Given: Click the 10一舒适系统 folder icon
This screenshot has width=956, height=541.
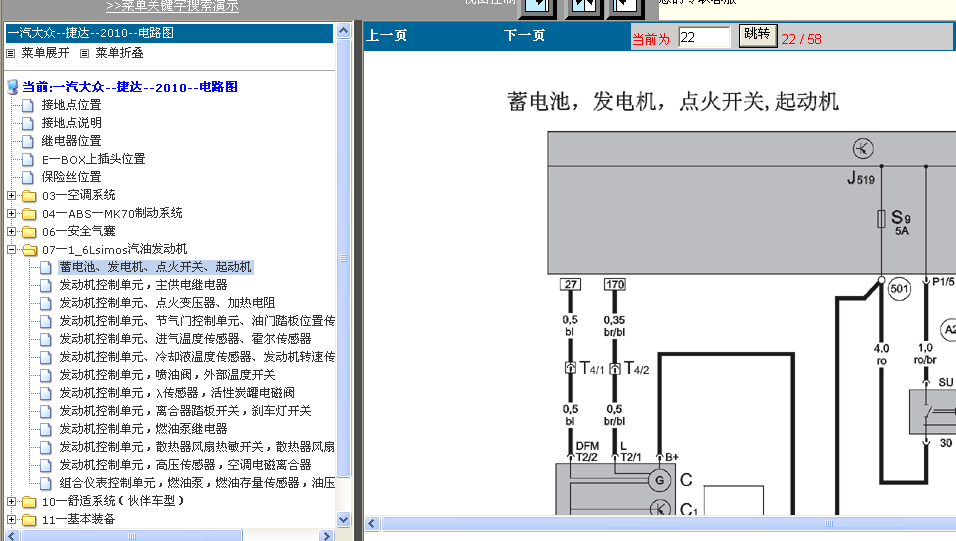Looking at the screenshot, I should [x=29, y=501].
